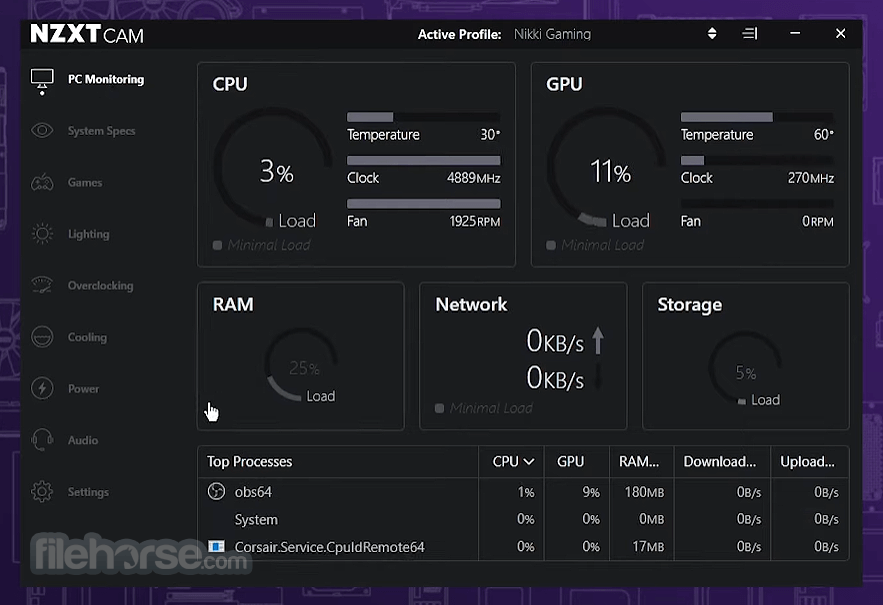Click the CPU fan 1925RPM value
This screenshot has height=605, width=883.
pos(475,221)
